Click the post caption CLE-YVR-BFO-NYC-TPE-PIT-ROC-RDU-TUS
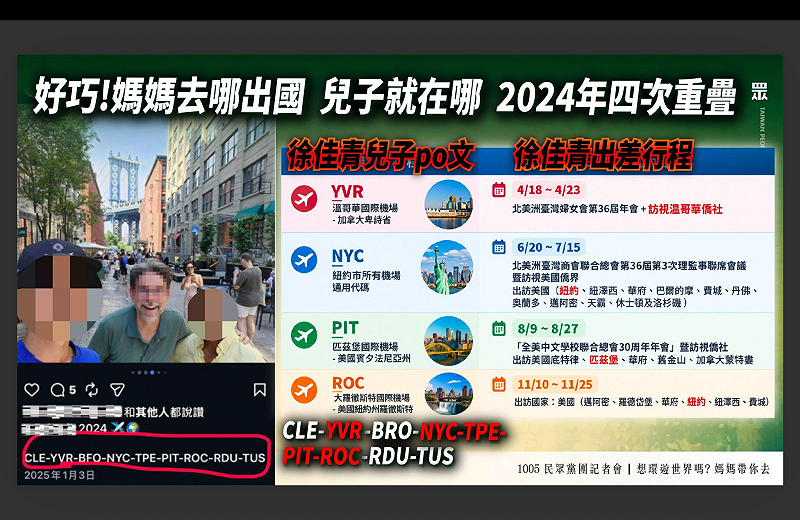800x520 pixels. point(145,458)
